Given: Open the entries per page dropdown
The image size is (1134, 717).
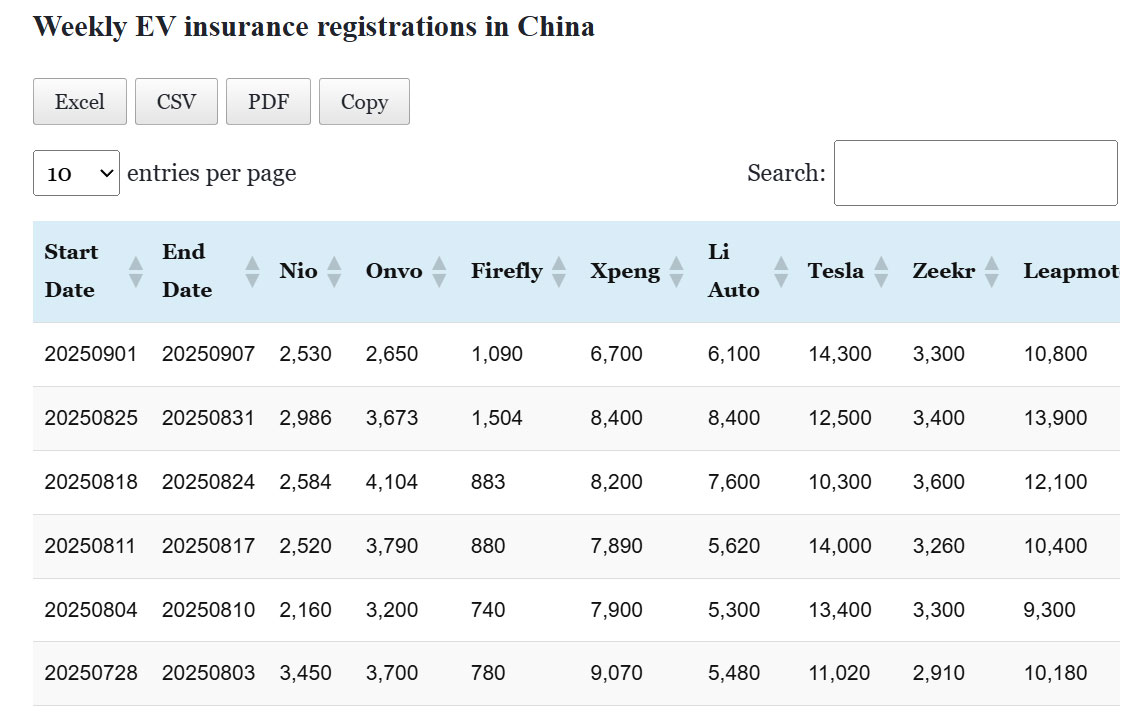Looking at the screenshot, I should click(76, 173).
